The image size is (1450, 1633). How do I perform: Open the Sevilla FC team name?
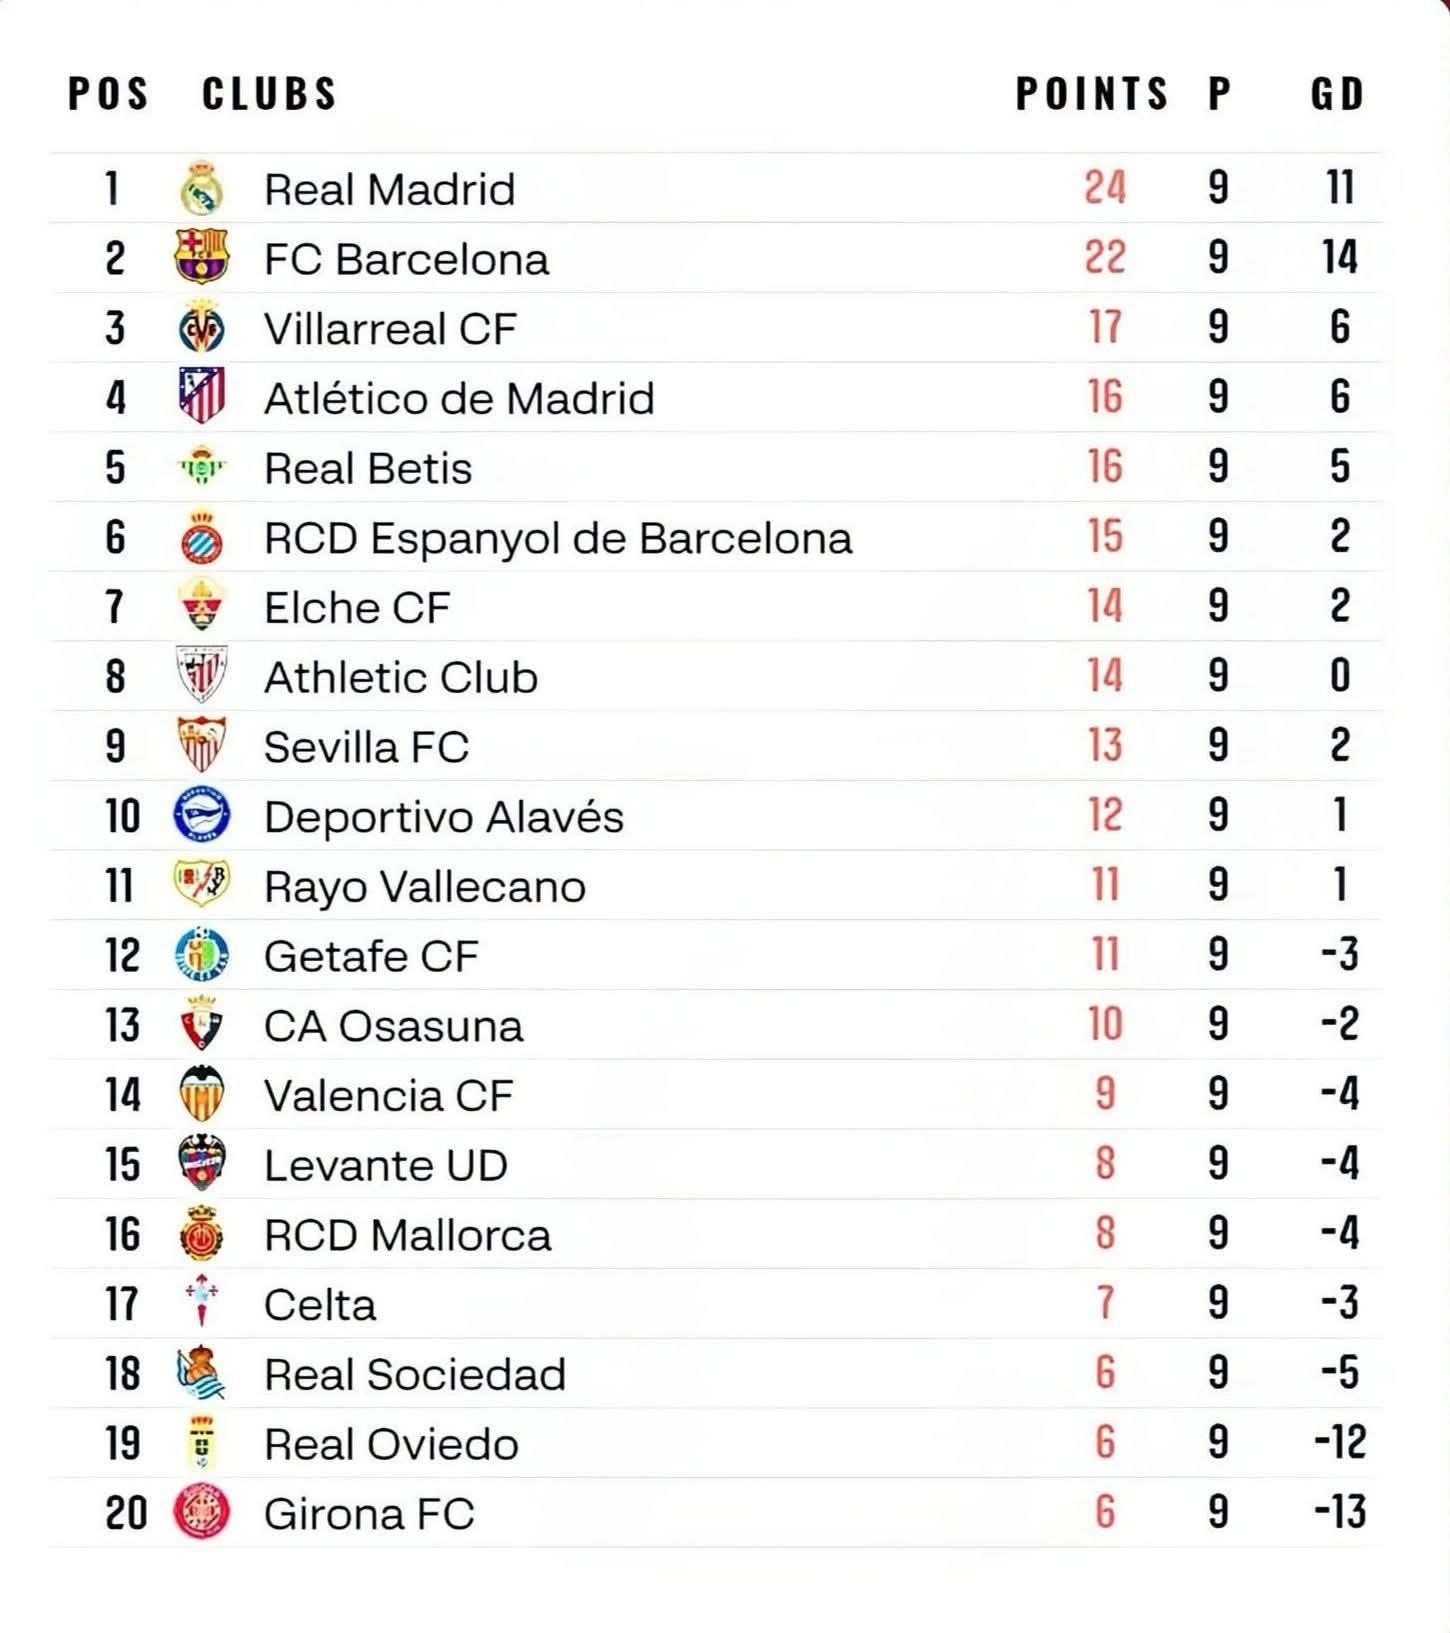point(366,747)
